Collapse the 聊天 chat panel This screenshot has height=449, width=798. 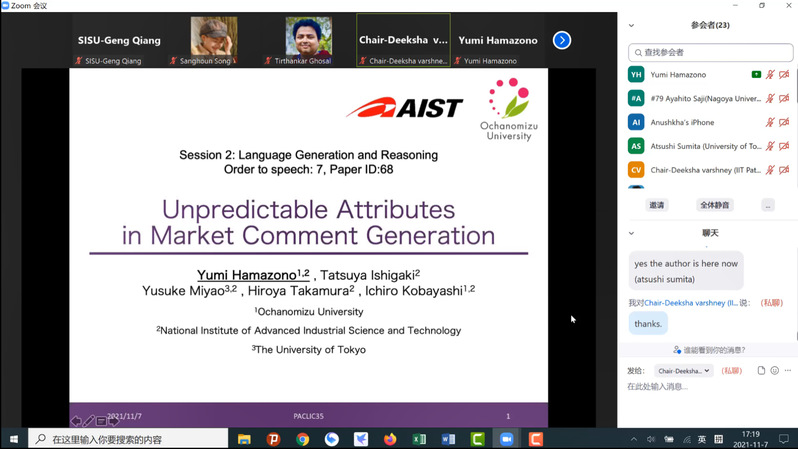(x=631, y=233)
